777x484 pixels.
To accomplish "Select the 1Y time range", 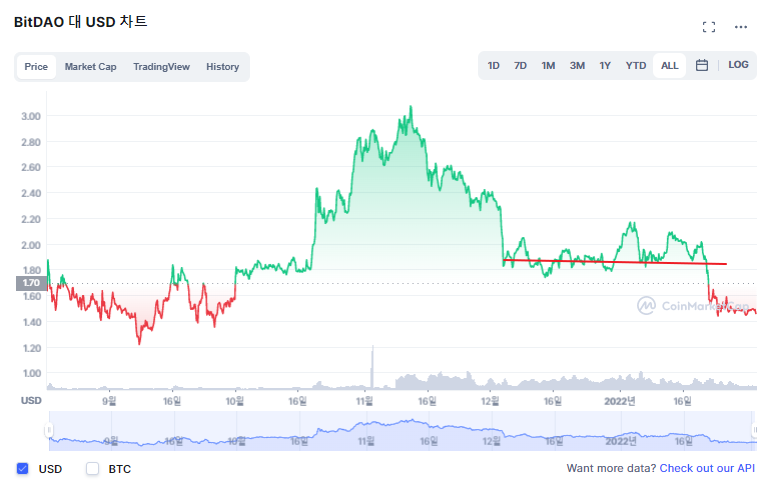I will tap(605, 65).
